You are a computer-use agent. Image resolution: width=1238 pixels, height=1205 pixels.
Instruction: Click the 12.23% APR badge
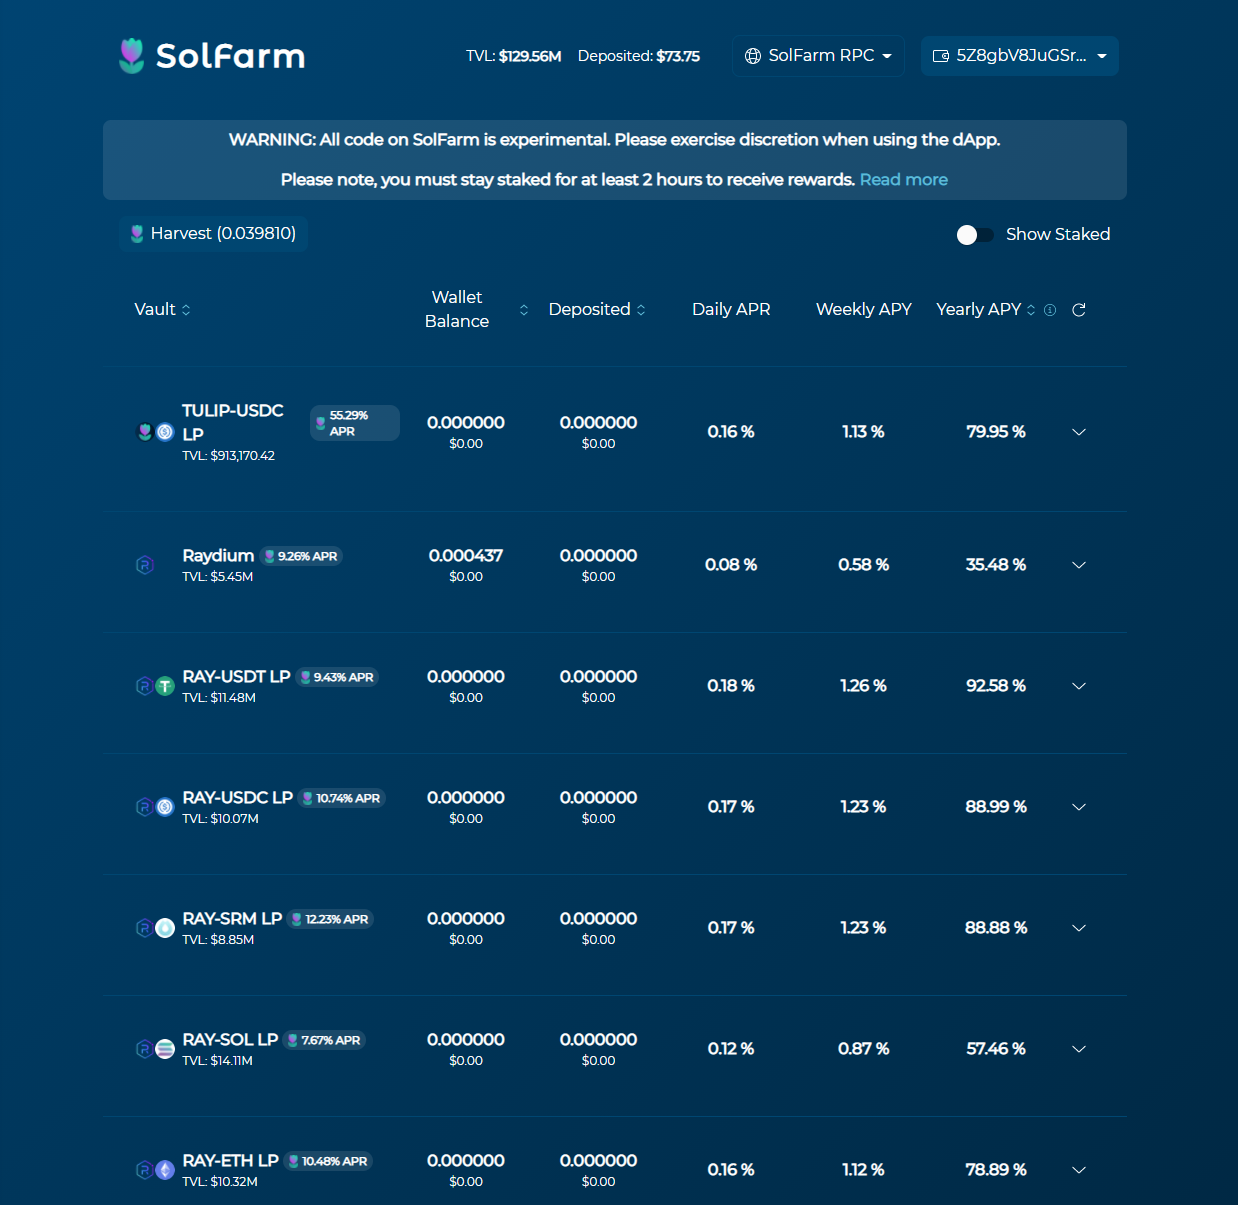point(330,919)
